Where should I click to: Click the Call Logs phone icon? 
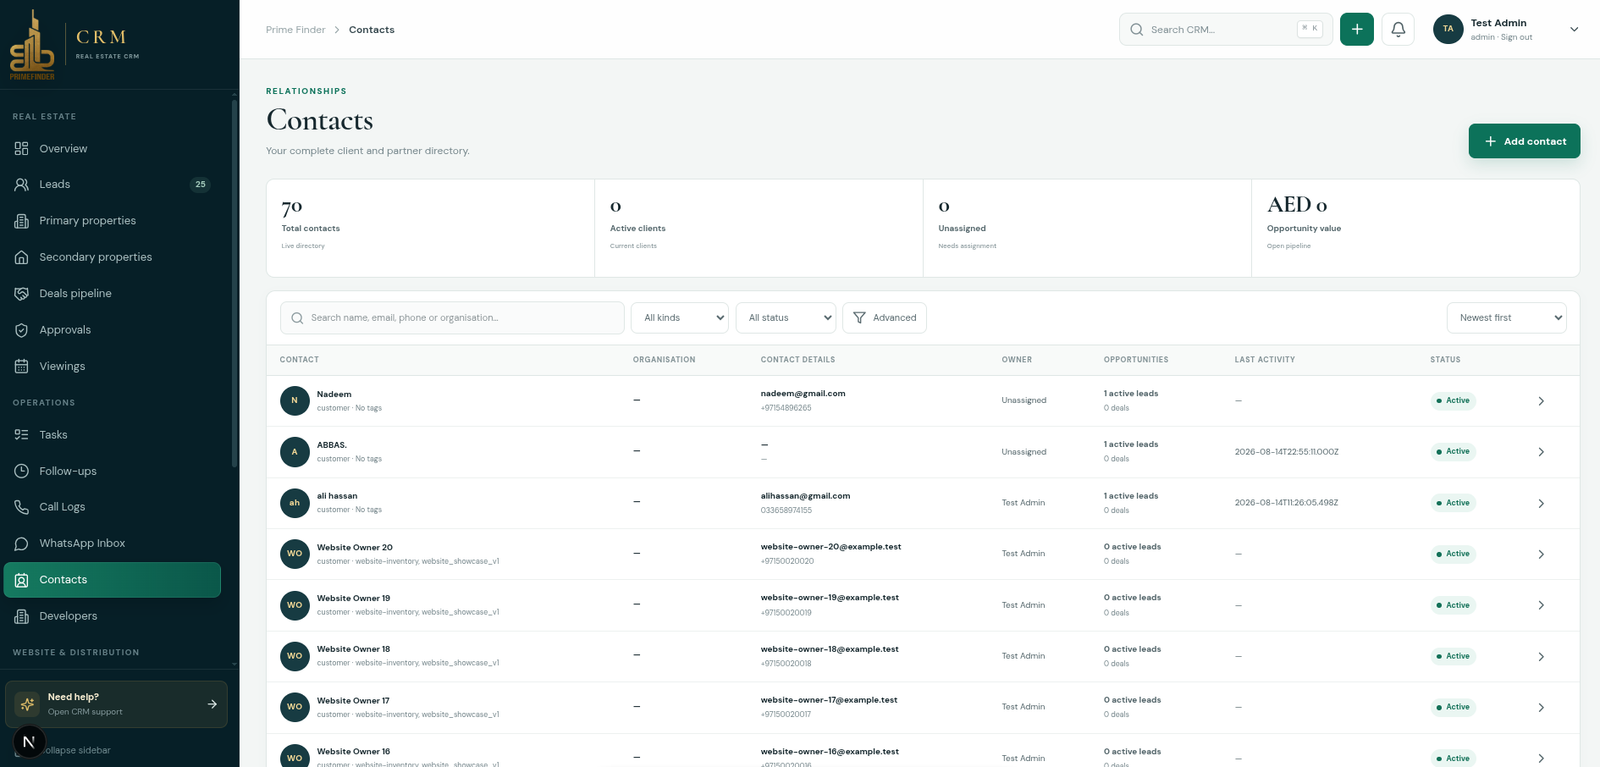[x=21, y=507]
